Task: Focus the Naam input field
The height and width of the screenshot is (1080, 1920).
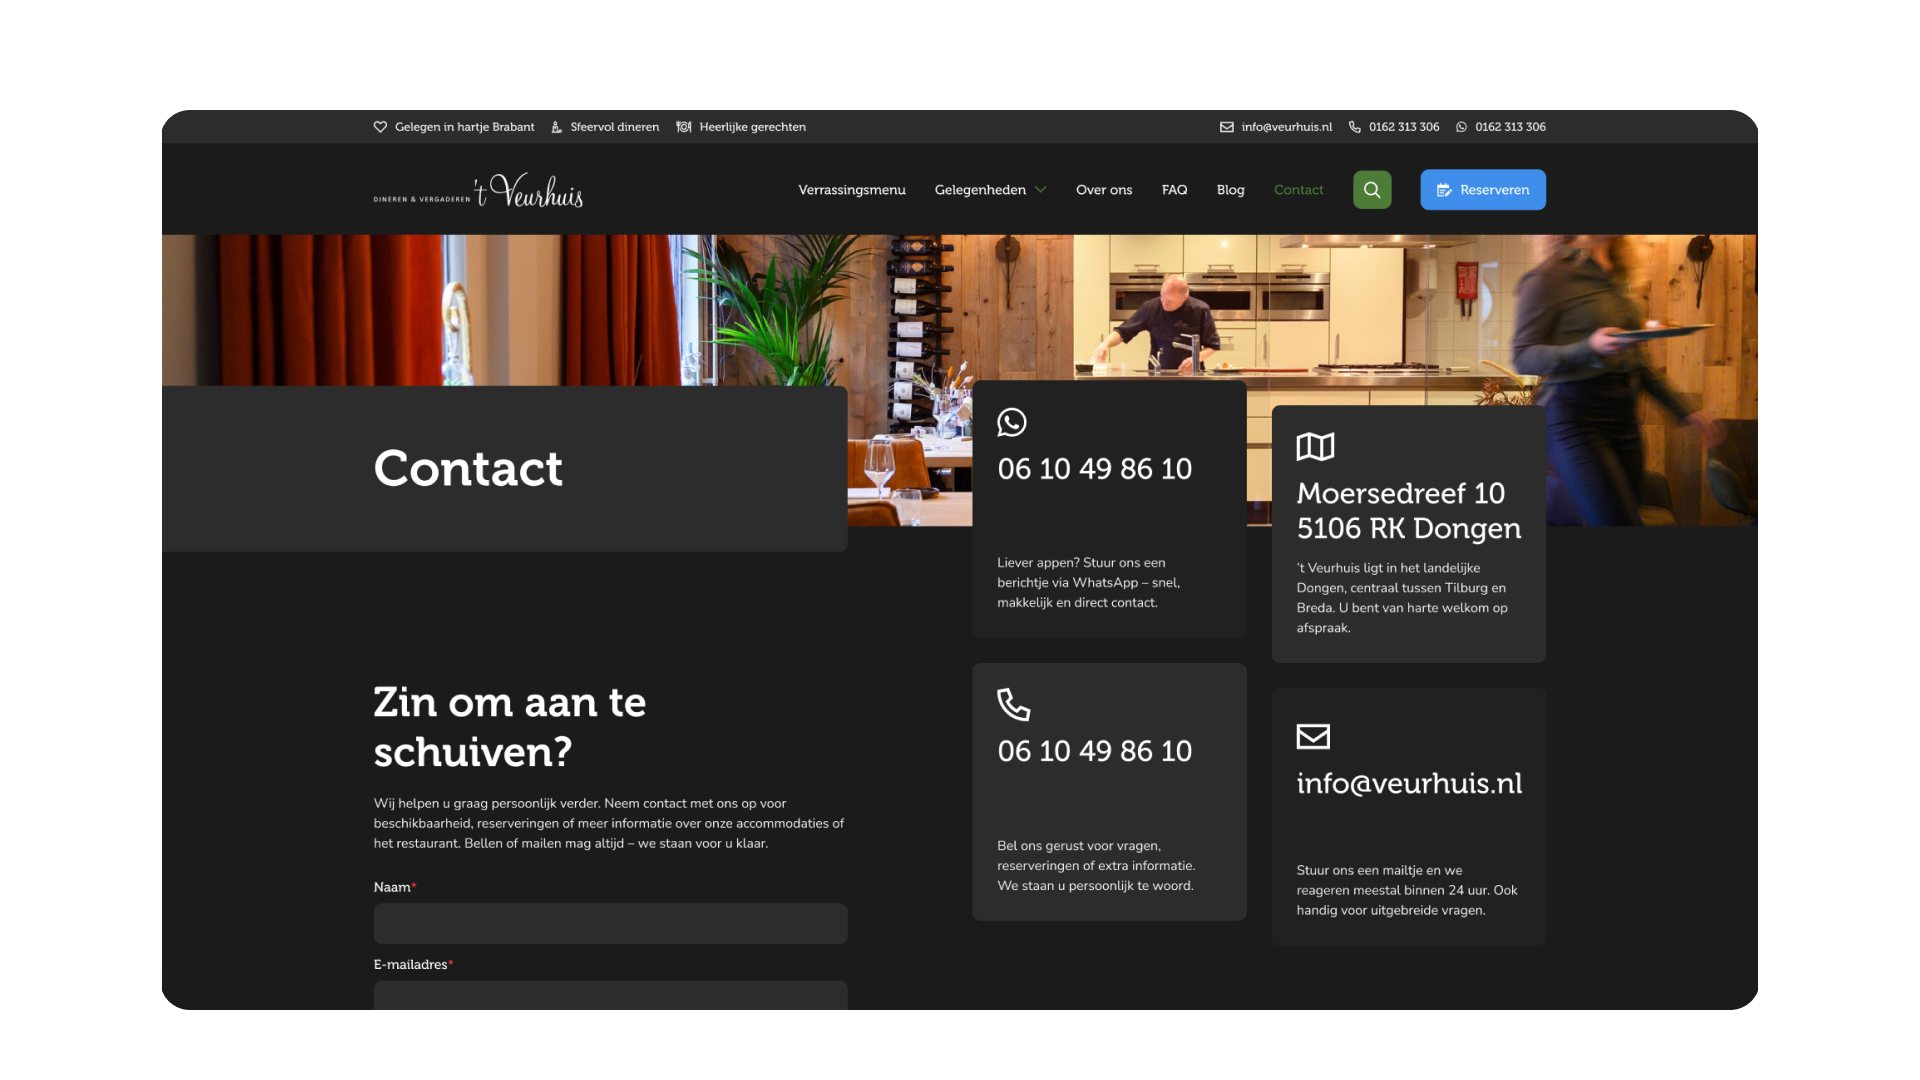Action: 610,923
